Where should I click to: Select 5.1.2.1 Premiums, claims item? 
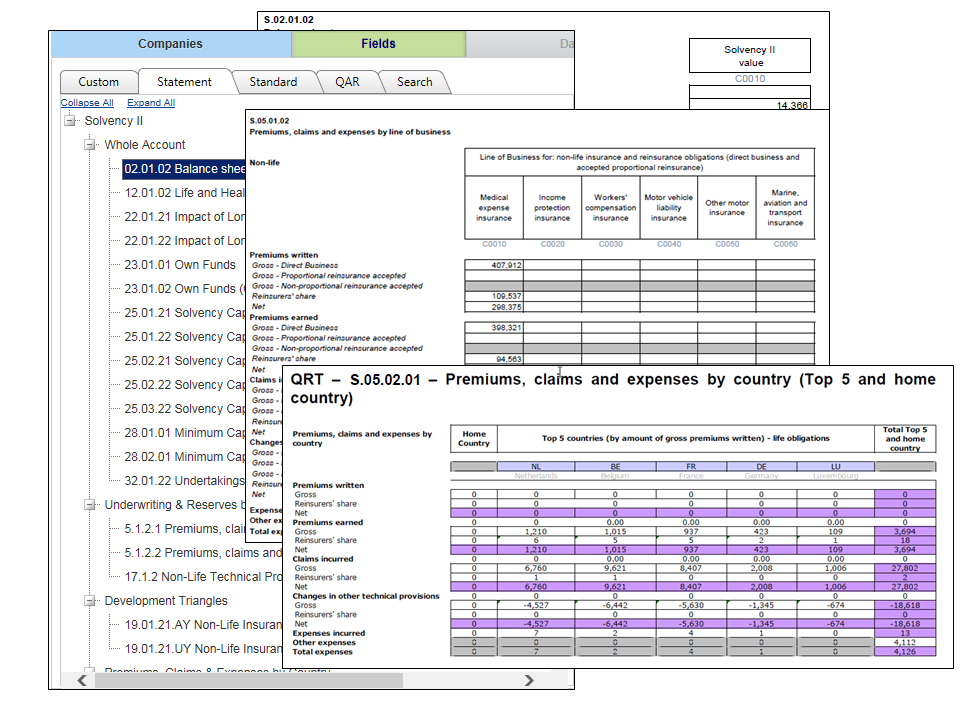184,529
